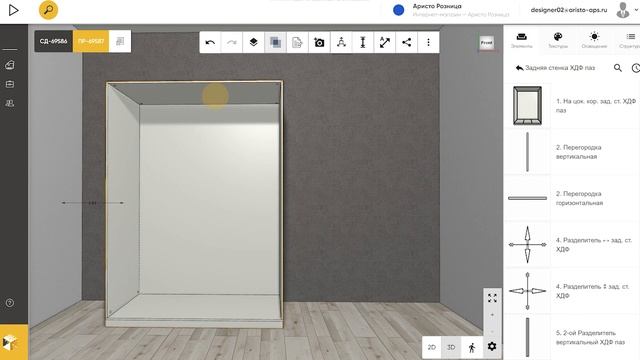640x360 pixels.
Task: Take a snapshot with camera icon
Action: tap(319, 42)
